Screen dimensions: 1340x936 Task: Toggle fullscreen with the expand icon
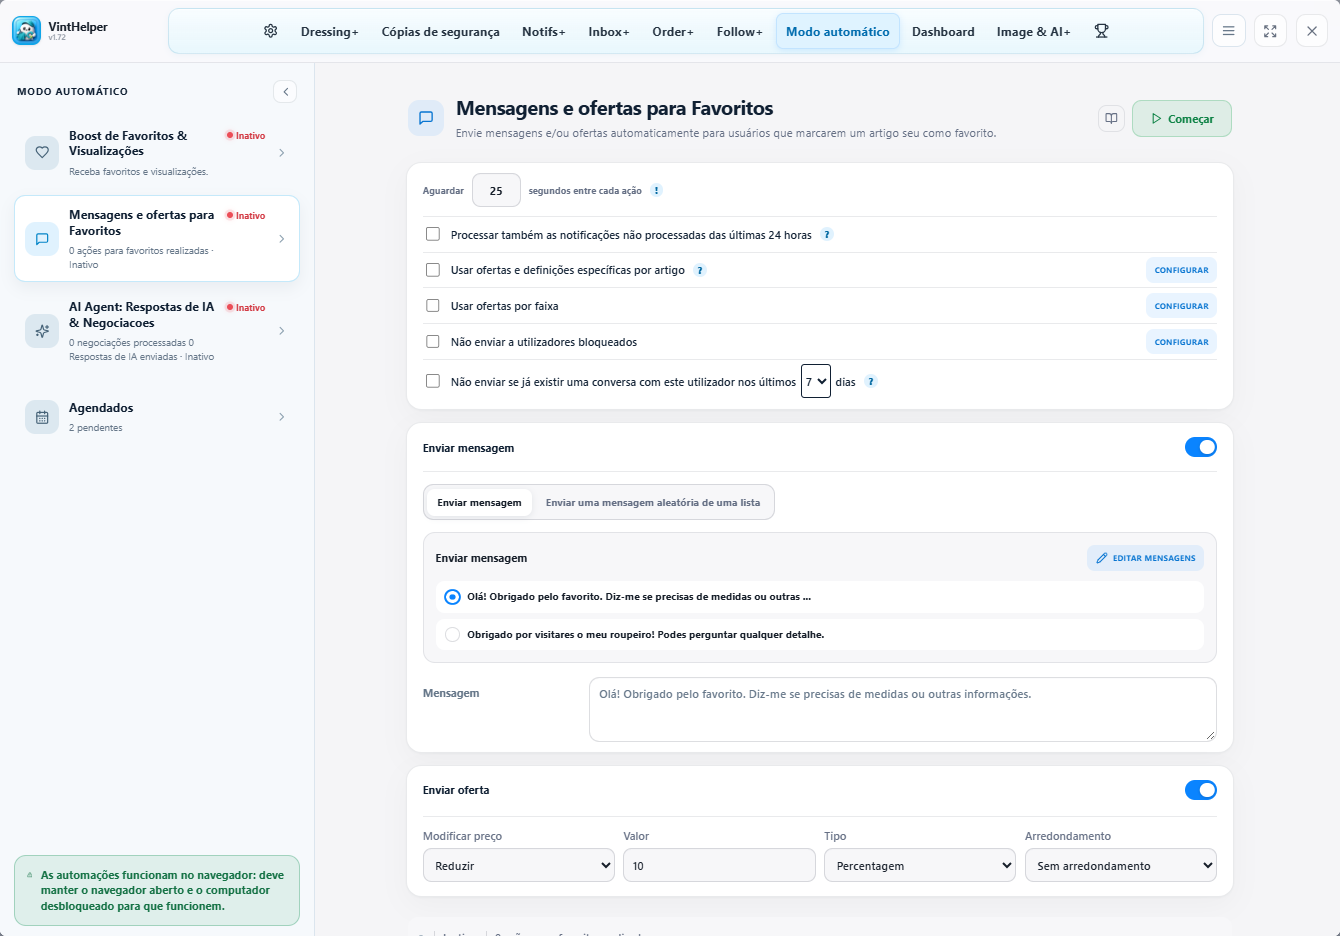[1270, 31]
